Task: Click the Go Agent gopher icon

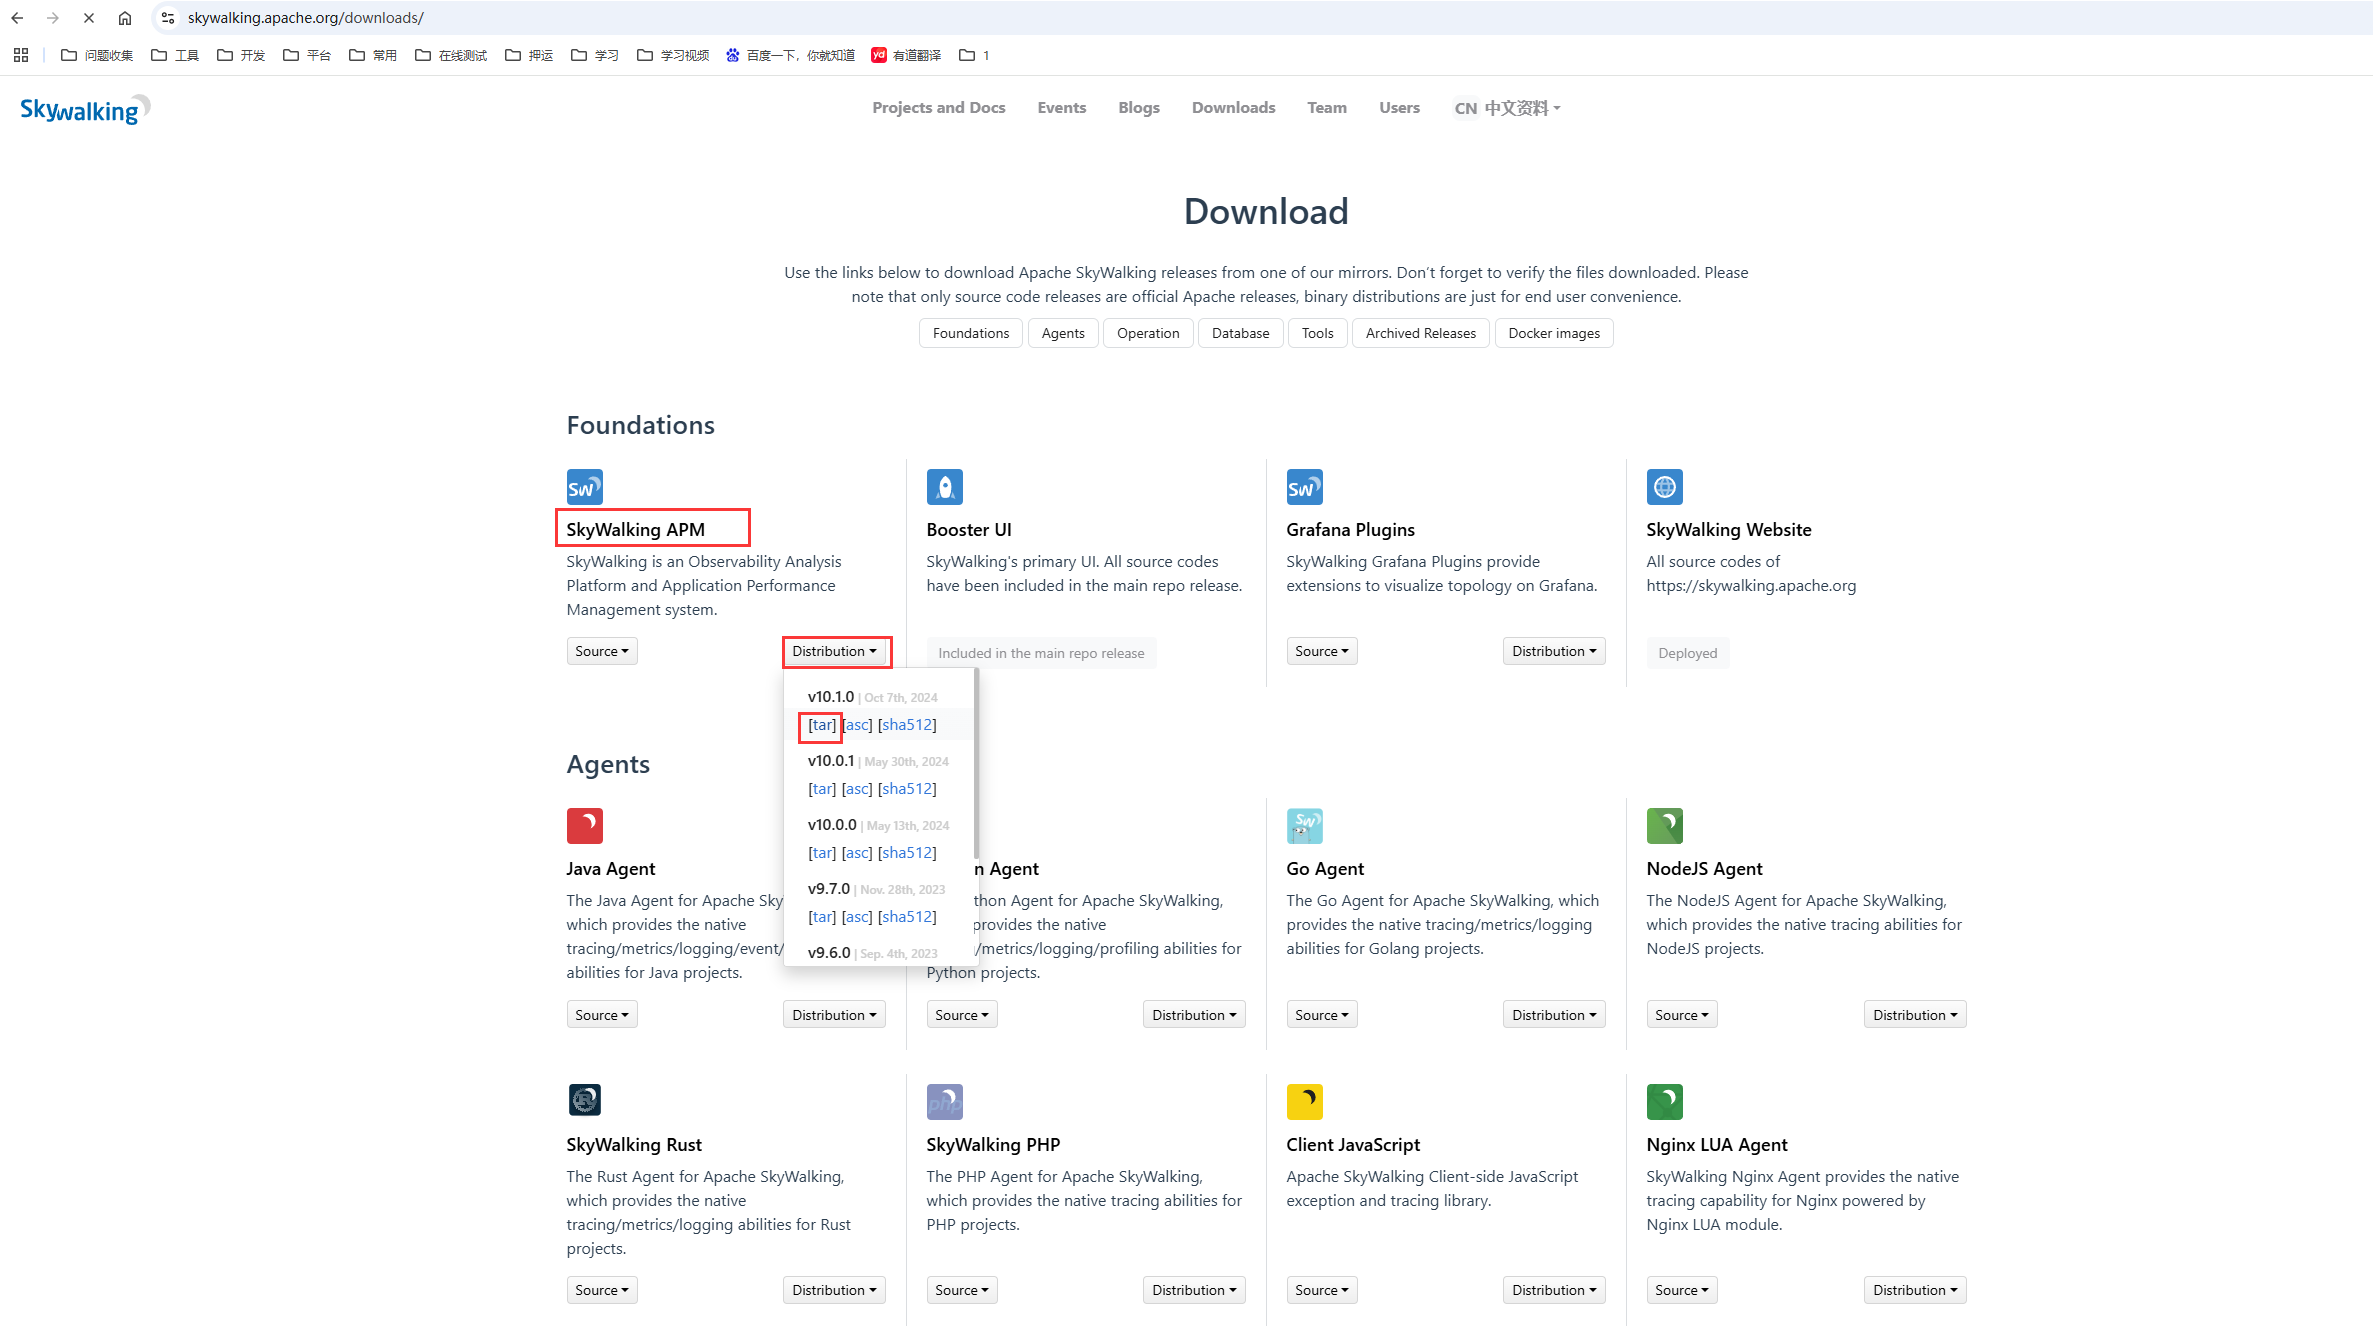Action: tap(1304, 826)
